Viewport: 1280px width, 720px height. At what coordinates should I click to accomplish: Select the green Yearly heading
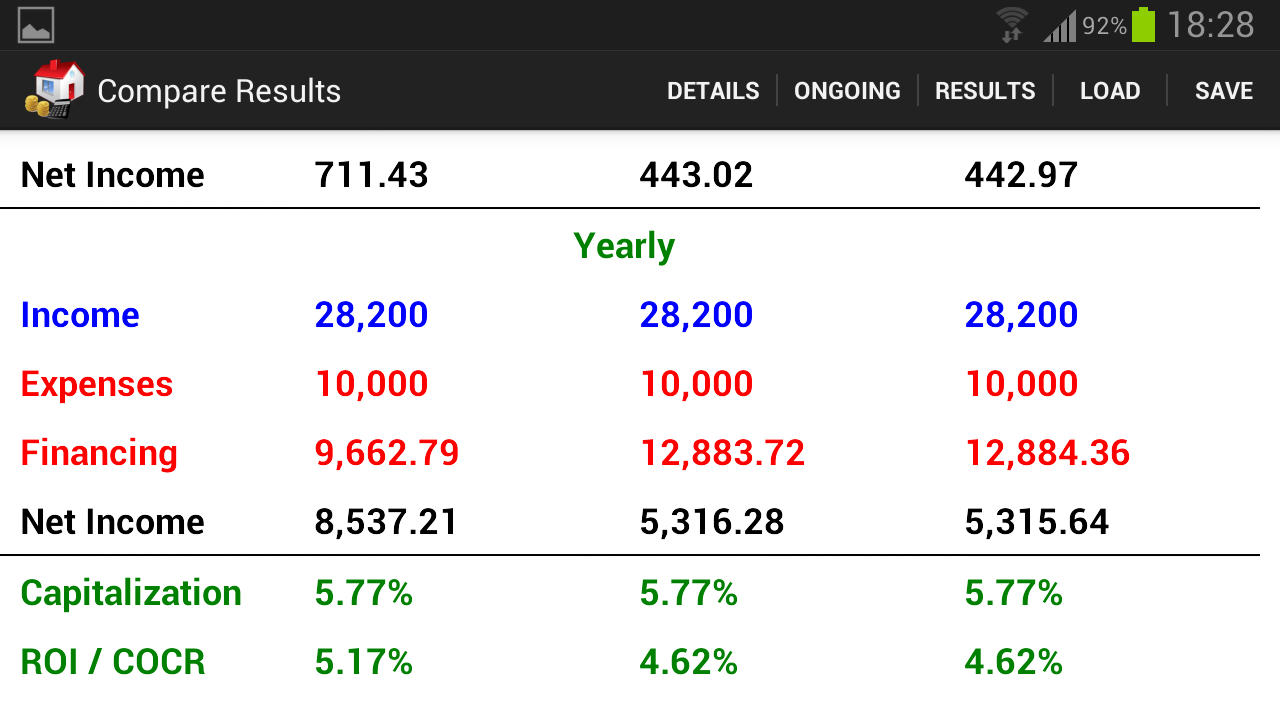click(624, 246)
